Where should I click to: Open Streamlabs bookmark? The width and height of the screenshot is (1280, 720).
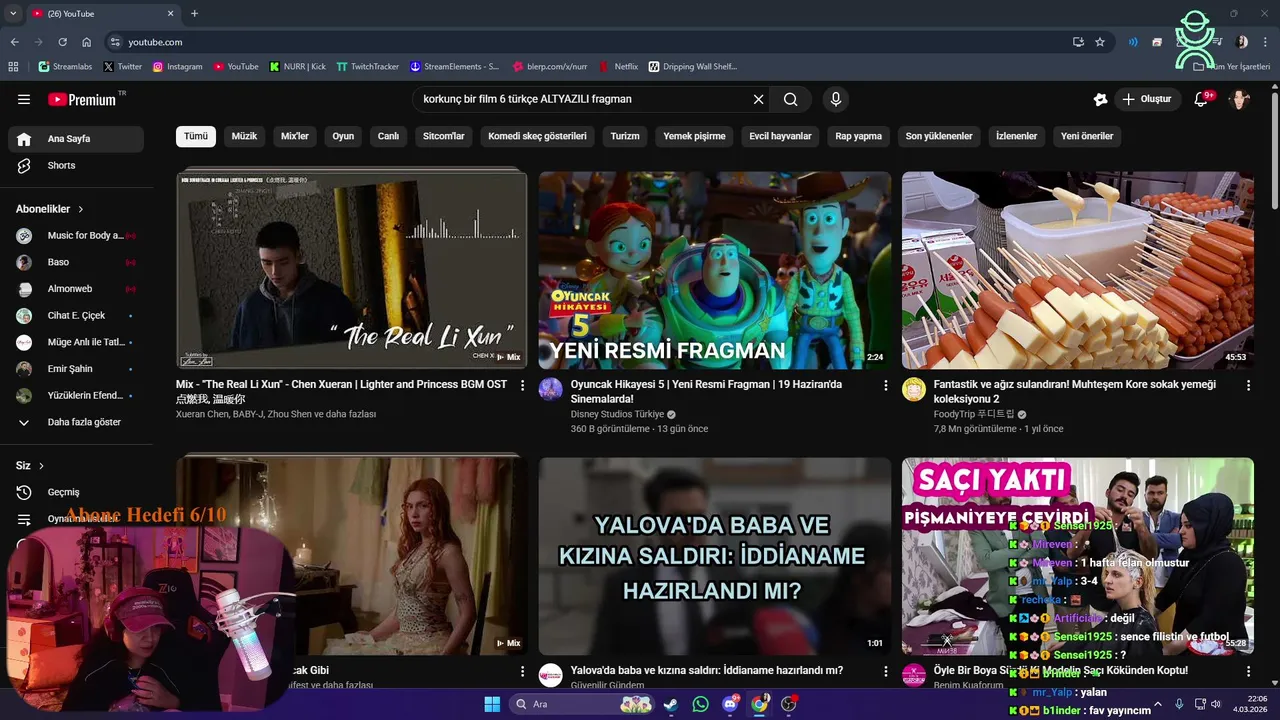click(66, 67)
